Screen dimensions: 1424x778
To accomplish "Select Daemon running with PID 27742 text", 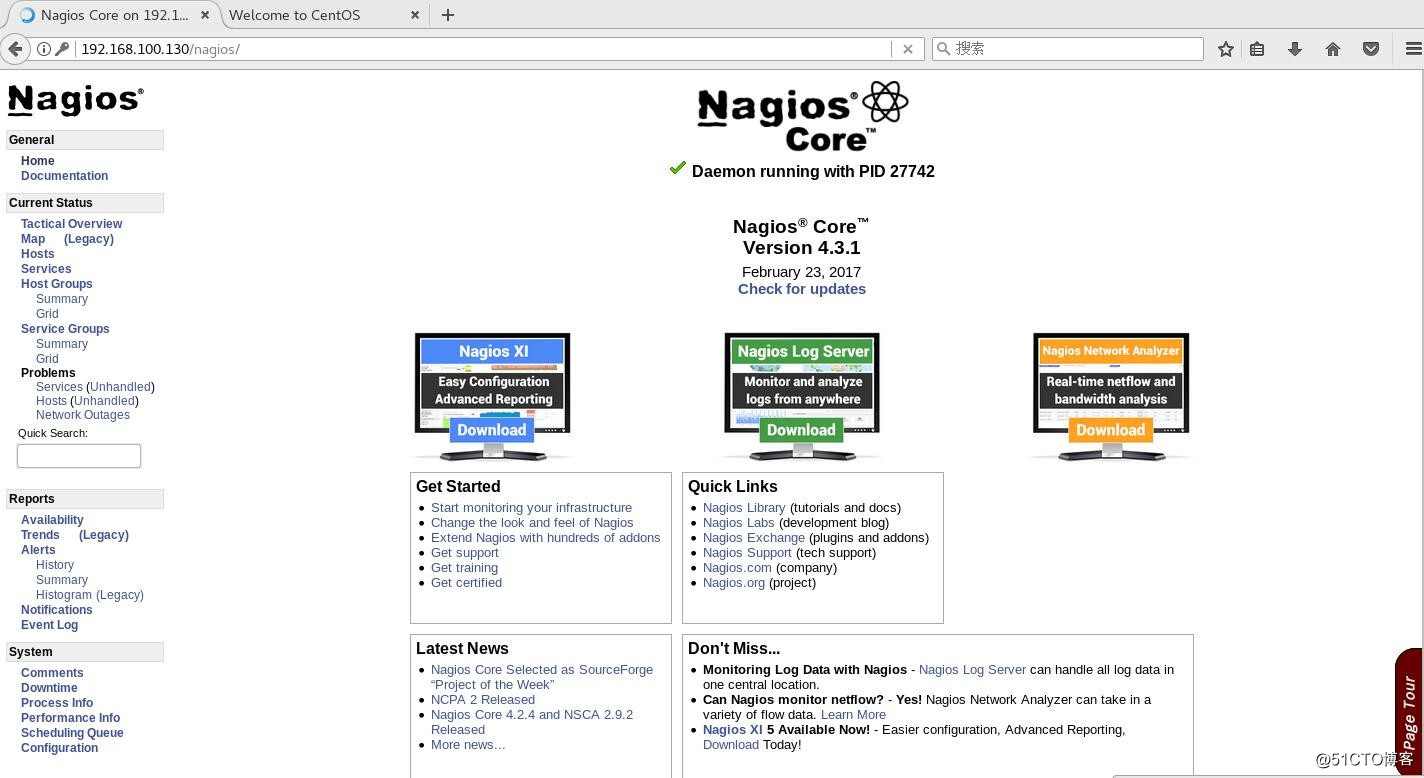I will 813,172.
